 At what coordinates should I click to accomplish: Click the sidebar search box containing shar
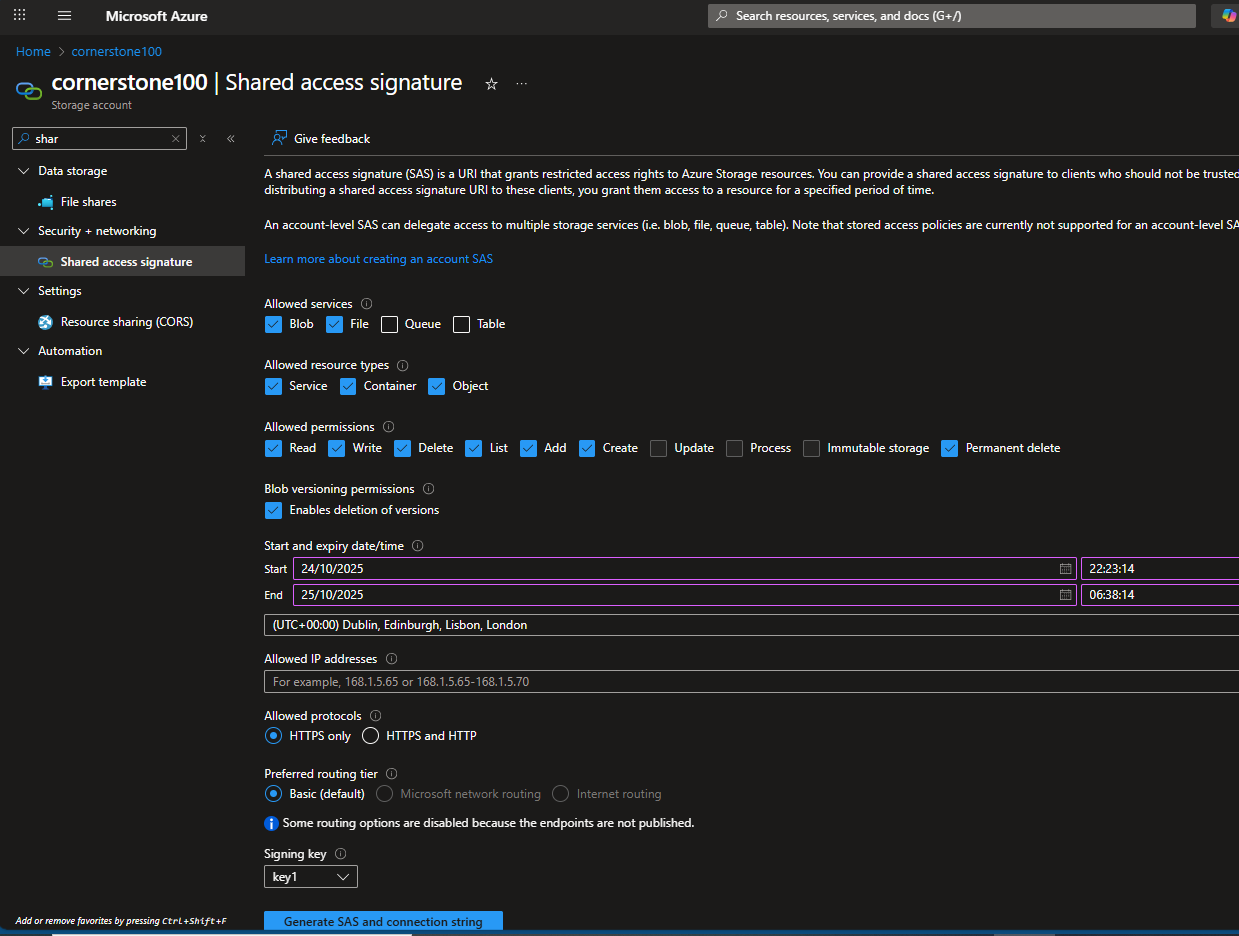(98, 139)
